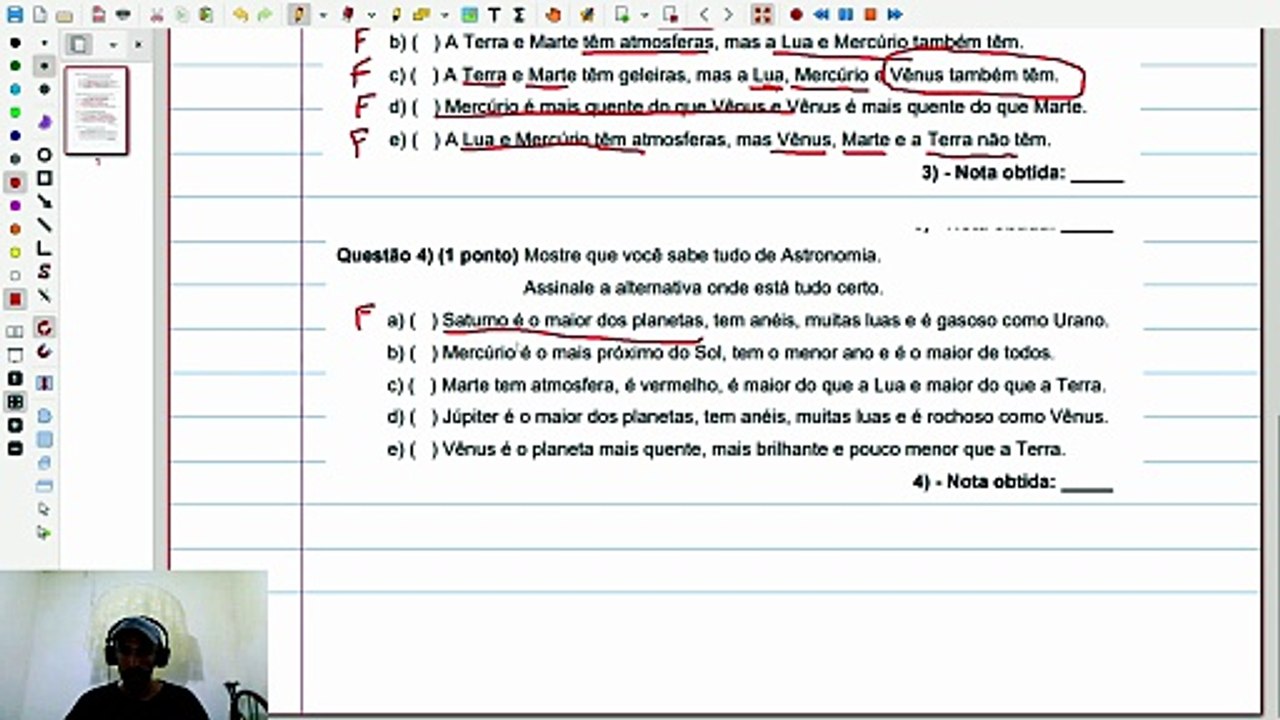Export the document as PDF
Screen dimensions: 1280x720
[x=99, y=15]
